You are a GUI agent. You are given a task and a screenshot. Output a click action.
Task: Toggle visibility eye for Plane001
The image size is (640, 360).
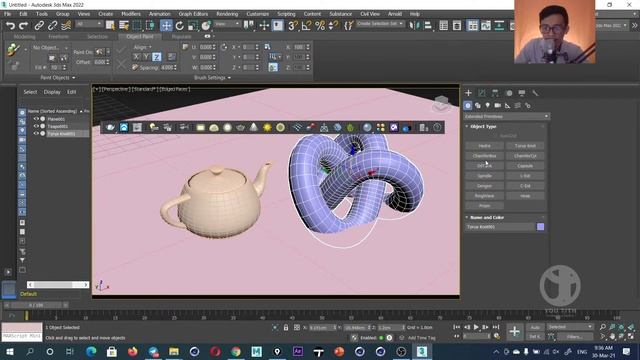36,119
